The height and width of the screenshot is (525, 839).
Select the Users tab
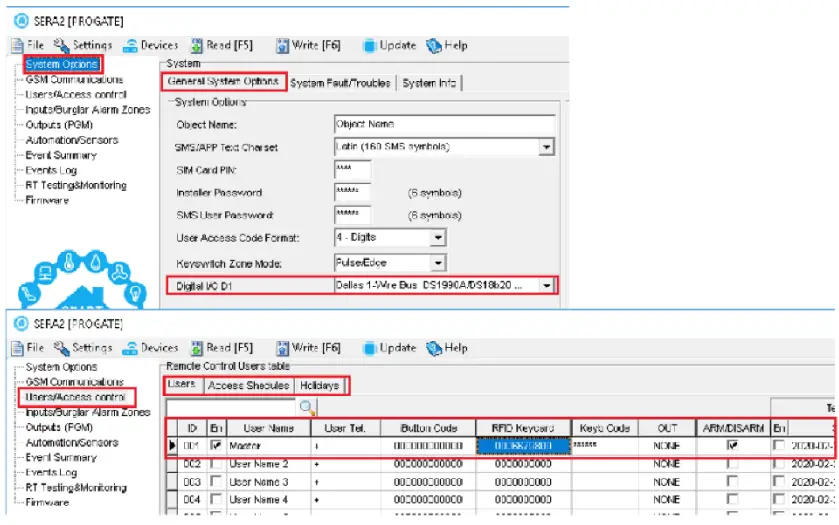pyautogui.click(x=182, y=385)
